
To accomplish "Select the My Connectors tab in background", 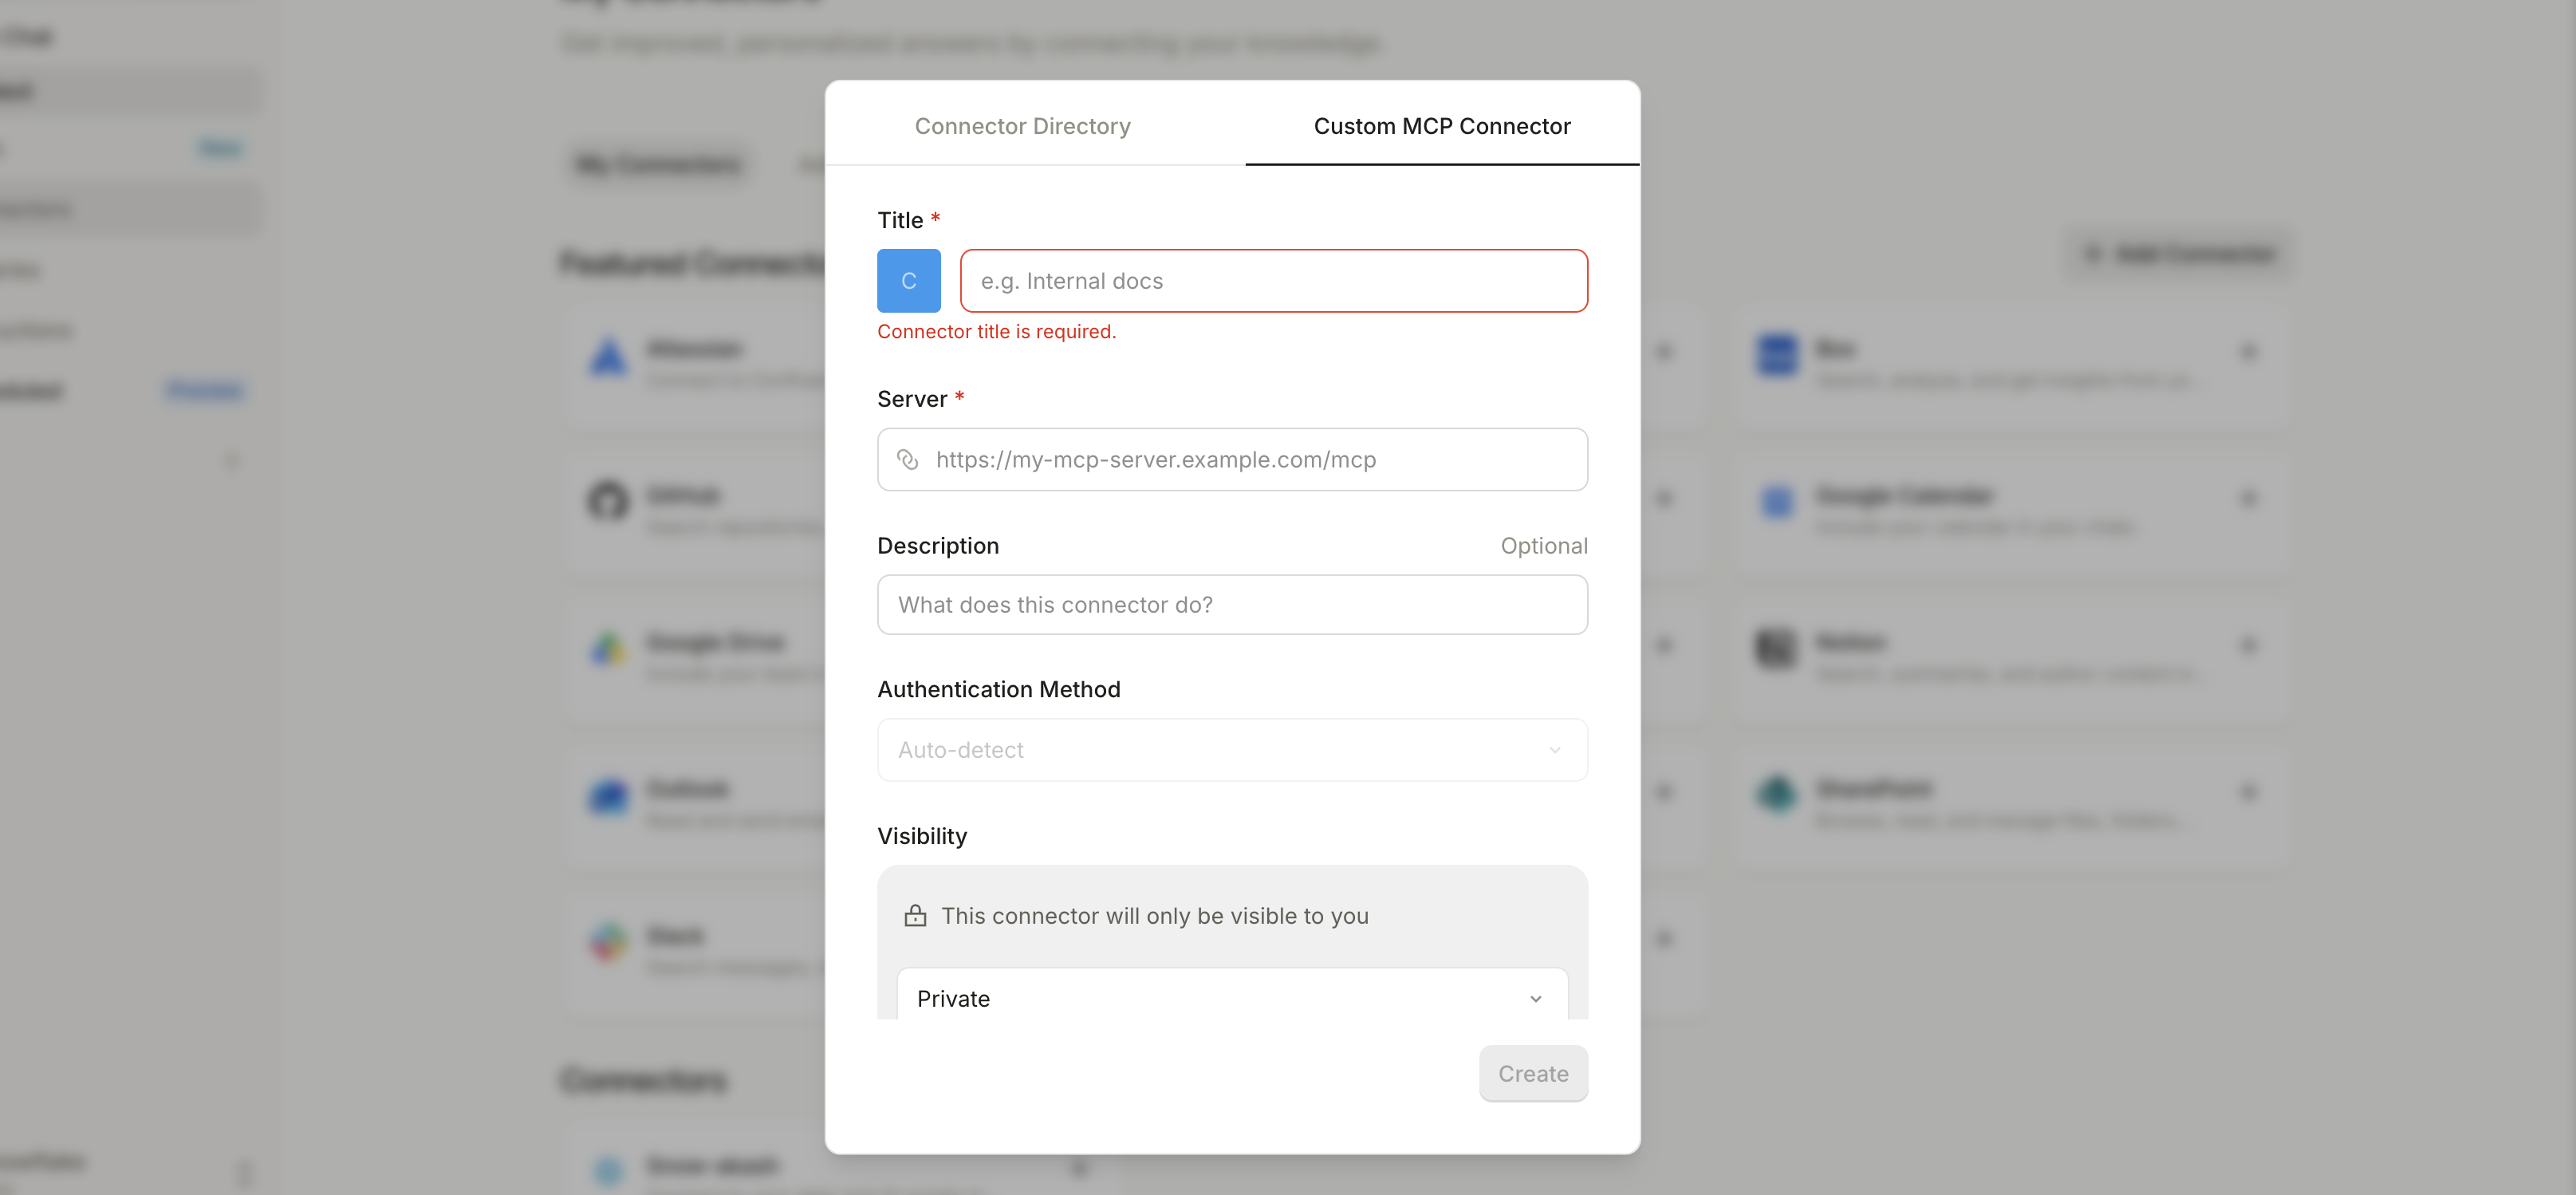I will (x=658, y=164).
